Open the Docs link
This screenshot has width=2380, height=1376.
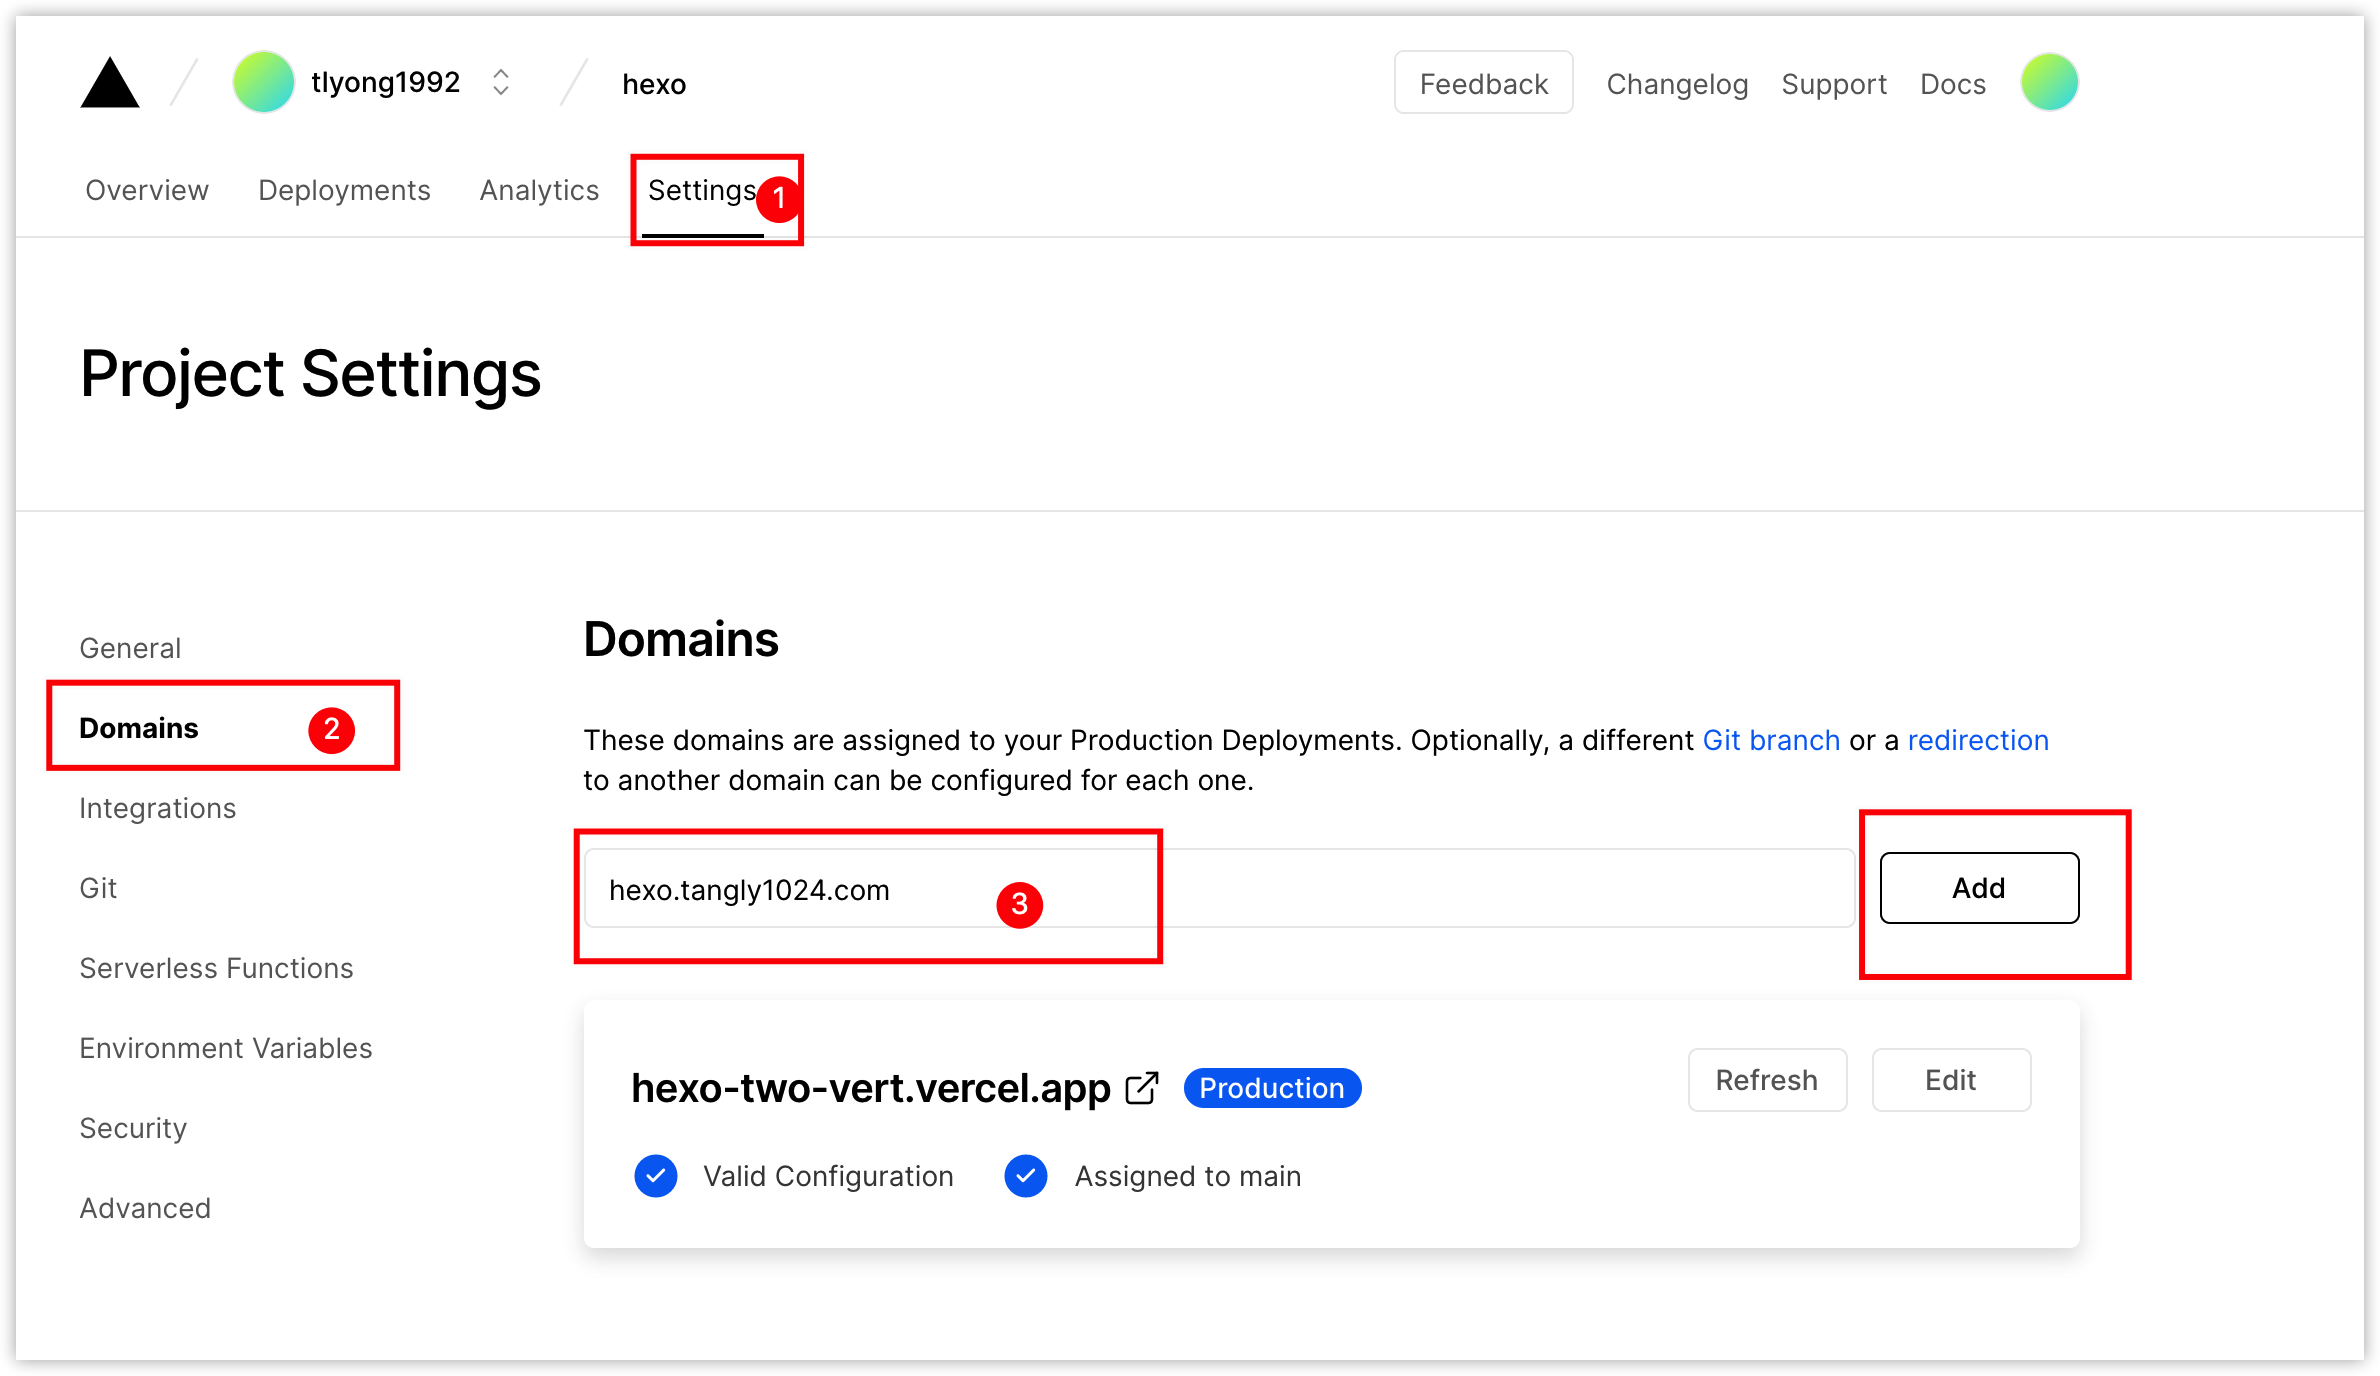[1953, 84]
